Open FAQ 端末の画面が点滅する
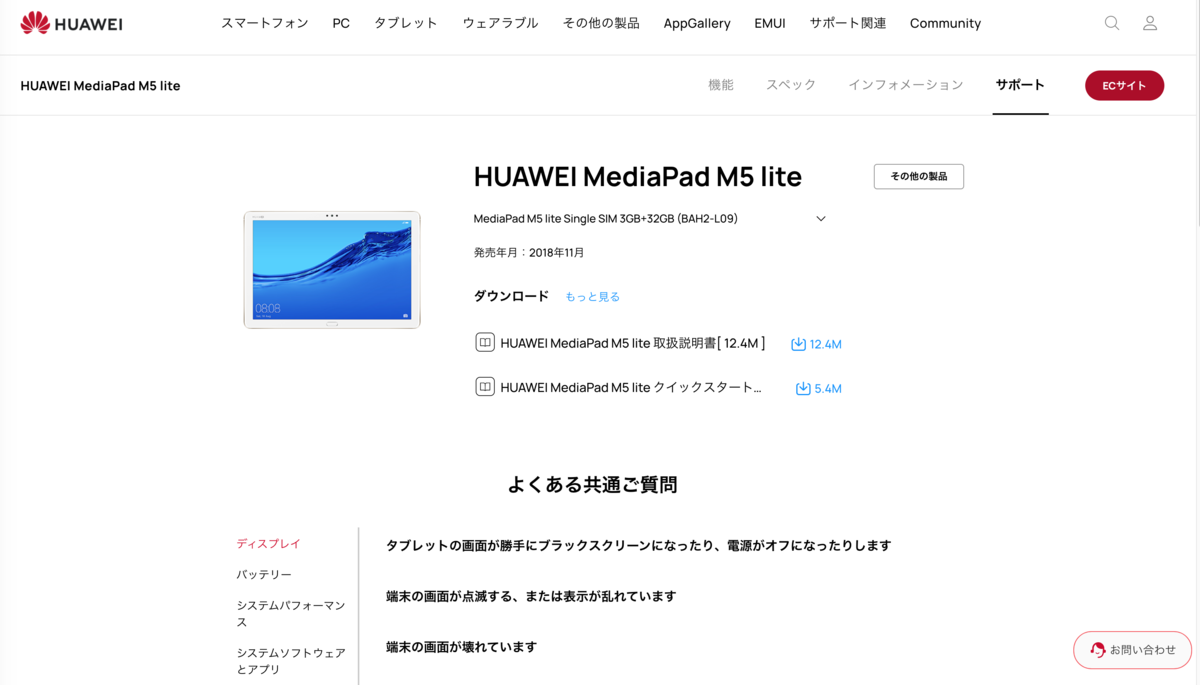This screenshot has width=1200, height=685. point(531,596)
